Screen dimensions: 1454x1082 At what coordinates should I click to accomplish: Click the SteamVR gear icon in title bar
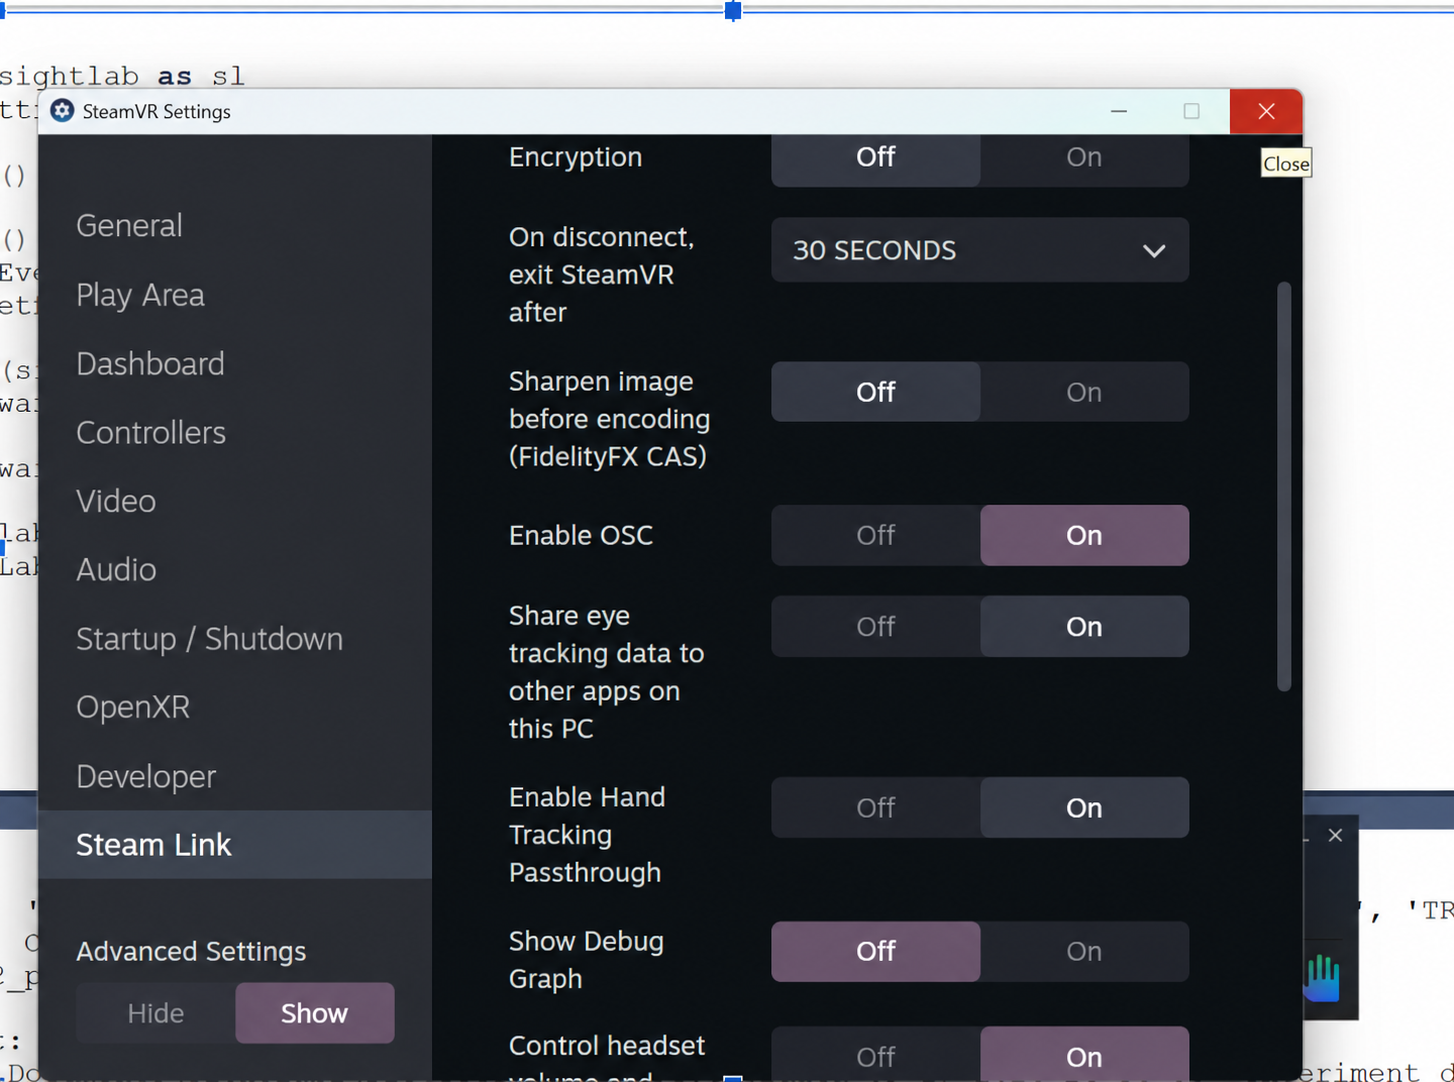point(62,111)
